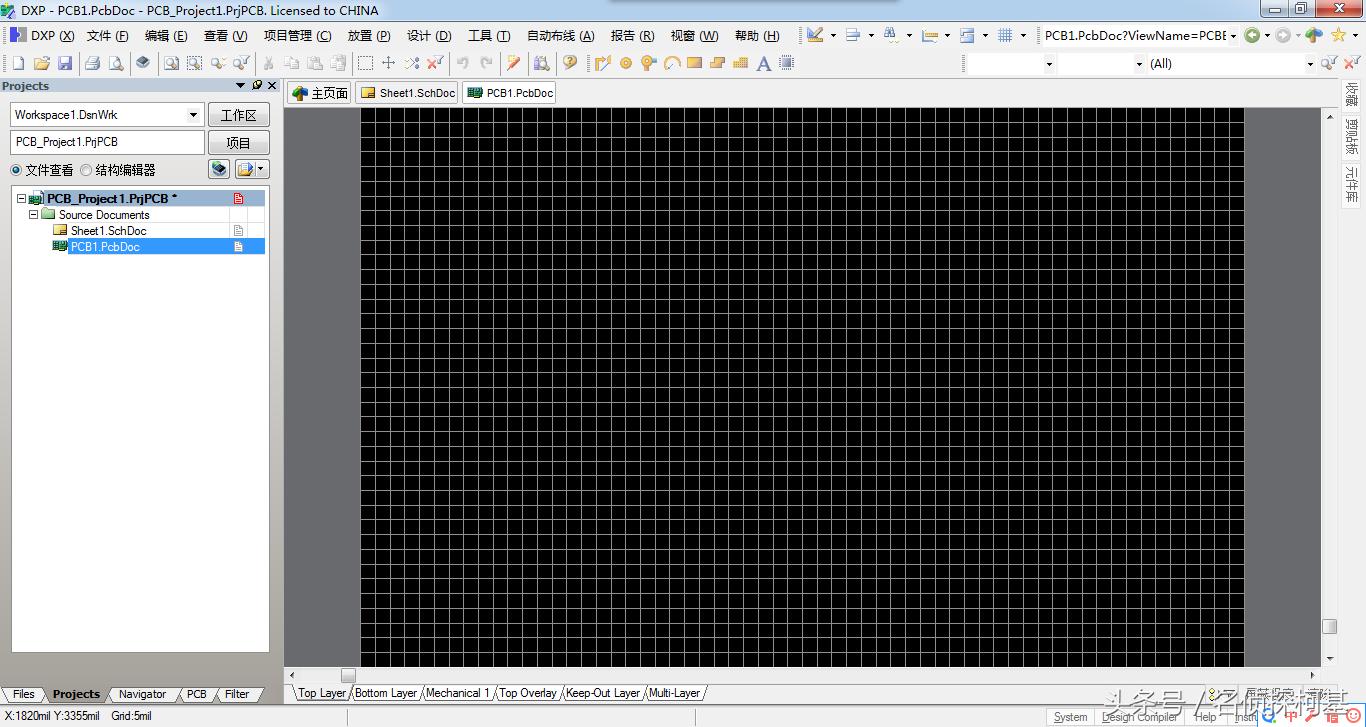Open the Workspace1.DsnWrk dropdown
This screenshot has height=727, width=1366.
coord(193,115)
